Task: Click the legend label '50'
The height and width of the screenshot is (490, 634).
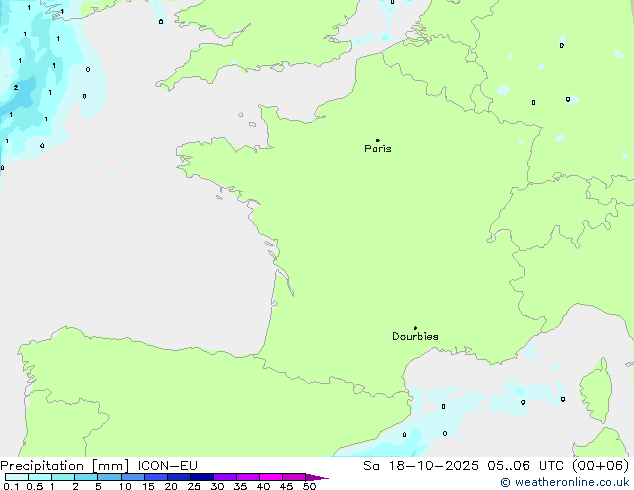Action: click(x=309, y=486)
